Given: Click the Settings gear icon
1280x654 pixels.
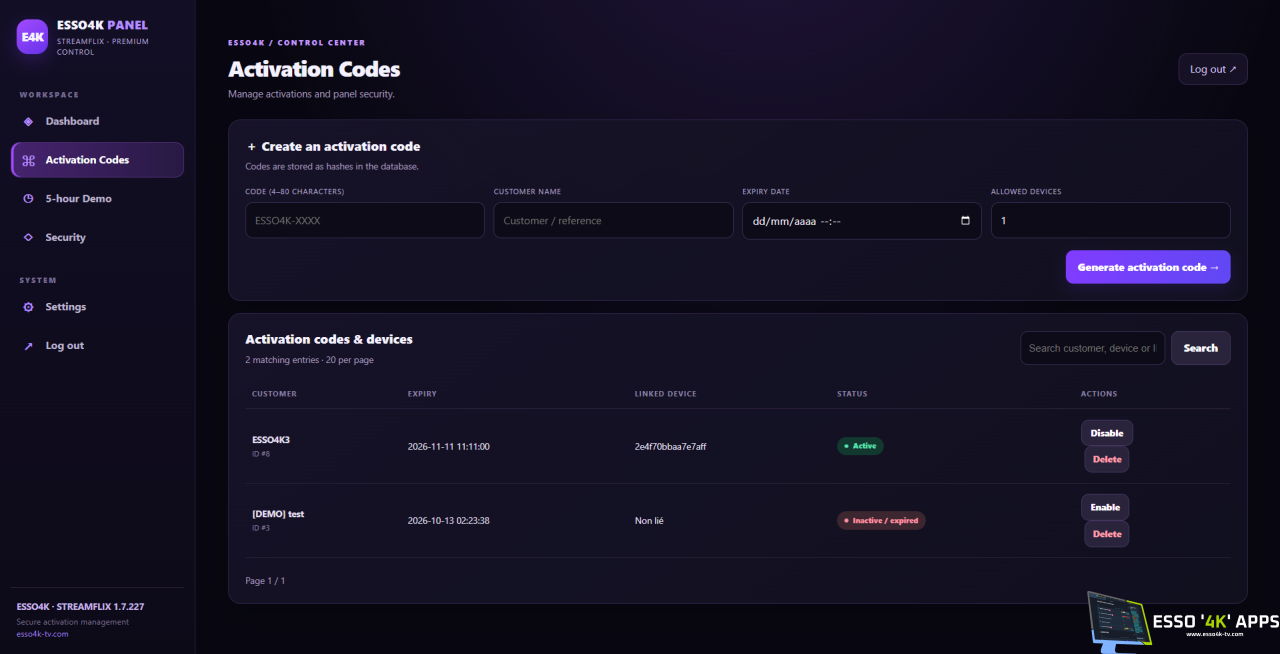Looking at the screenshot, I should 28,307.
